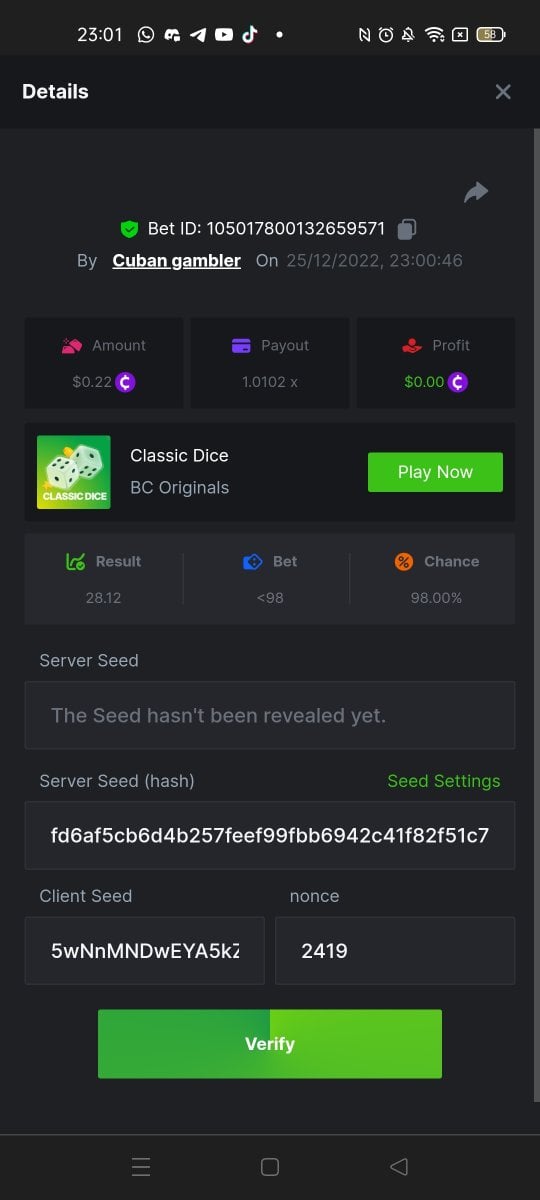This screenshot has width=540, height=1200.
Task: Tap the green verified shield icon
Action: (x=129, y=229)
